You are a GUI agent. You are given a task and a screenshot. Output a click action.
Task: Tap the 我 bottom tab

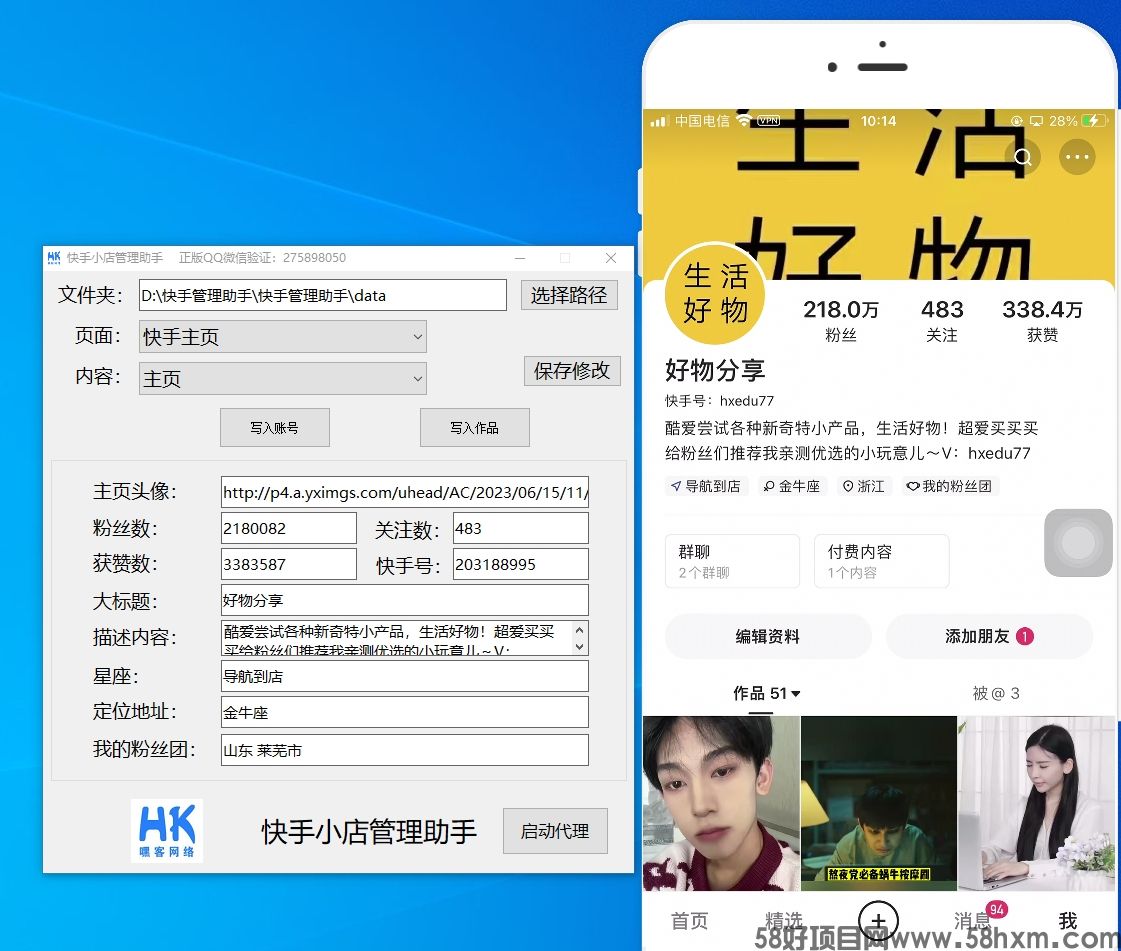[x=1067, y=921]
